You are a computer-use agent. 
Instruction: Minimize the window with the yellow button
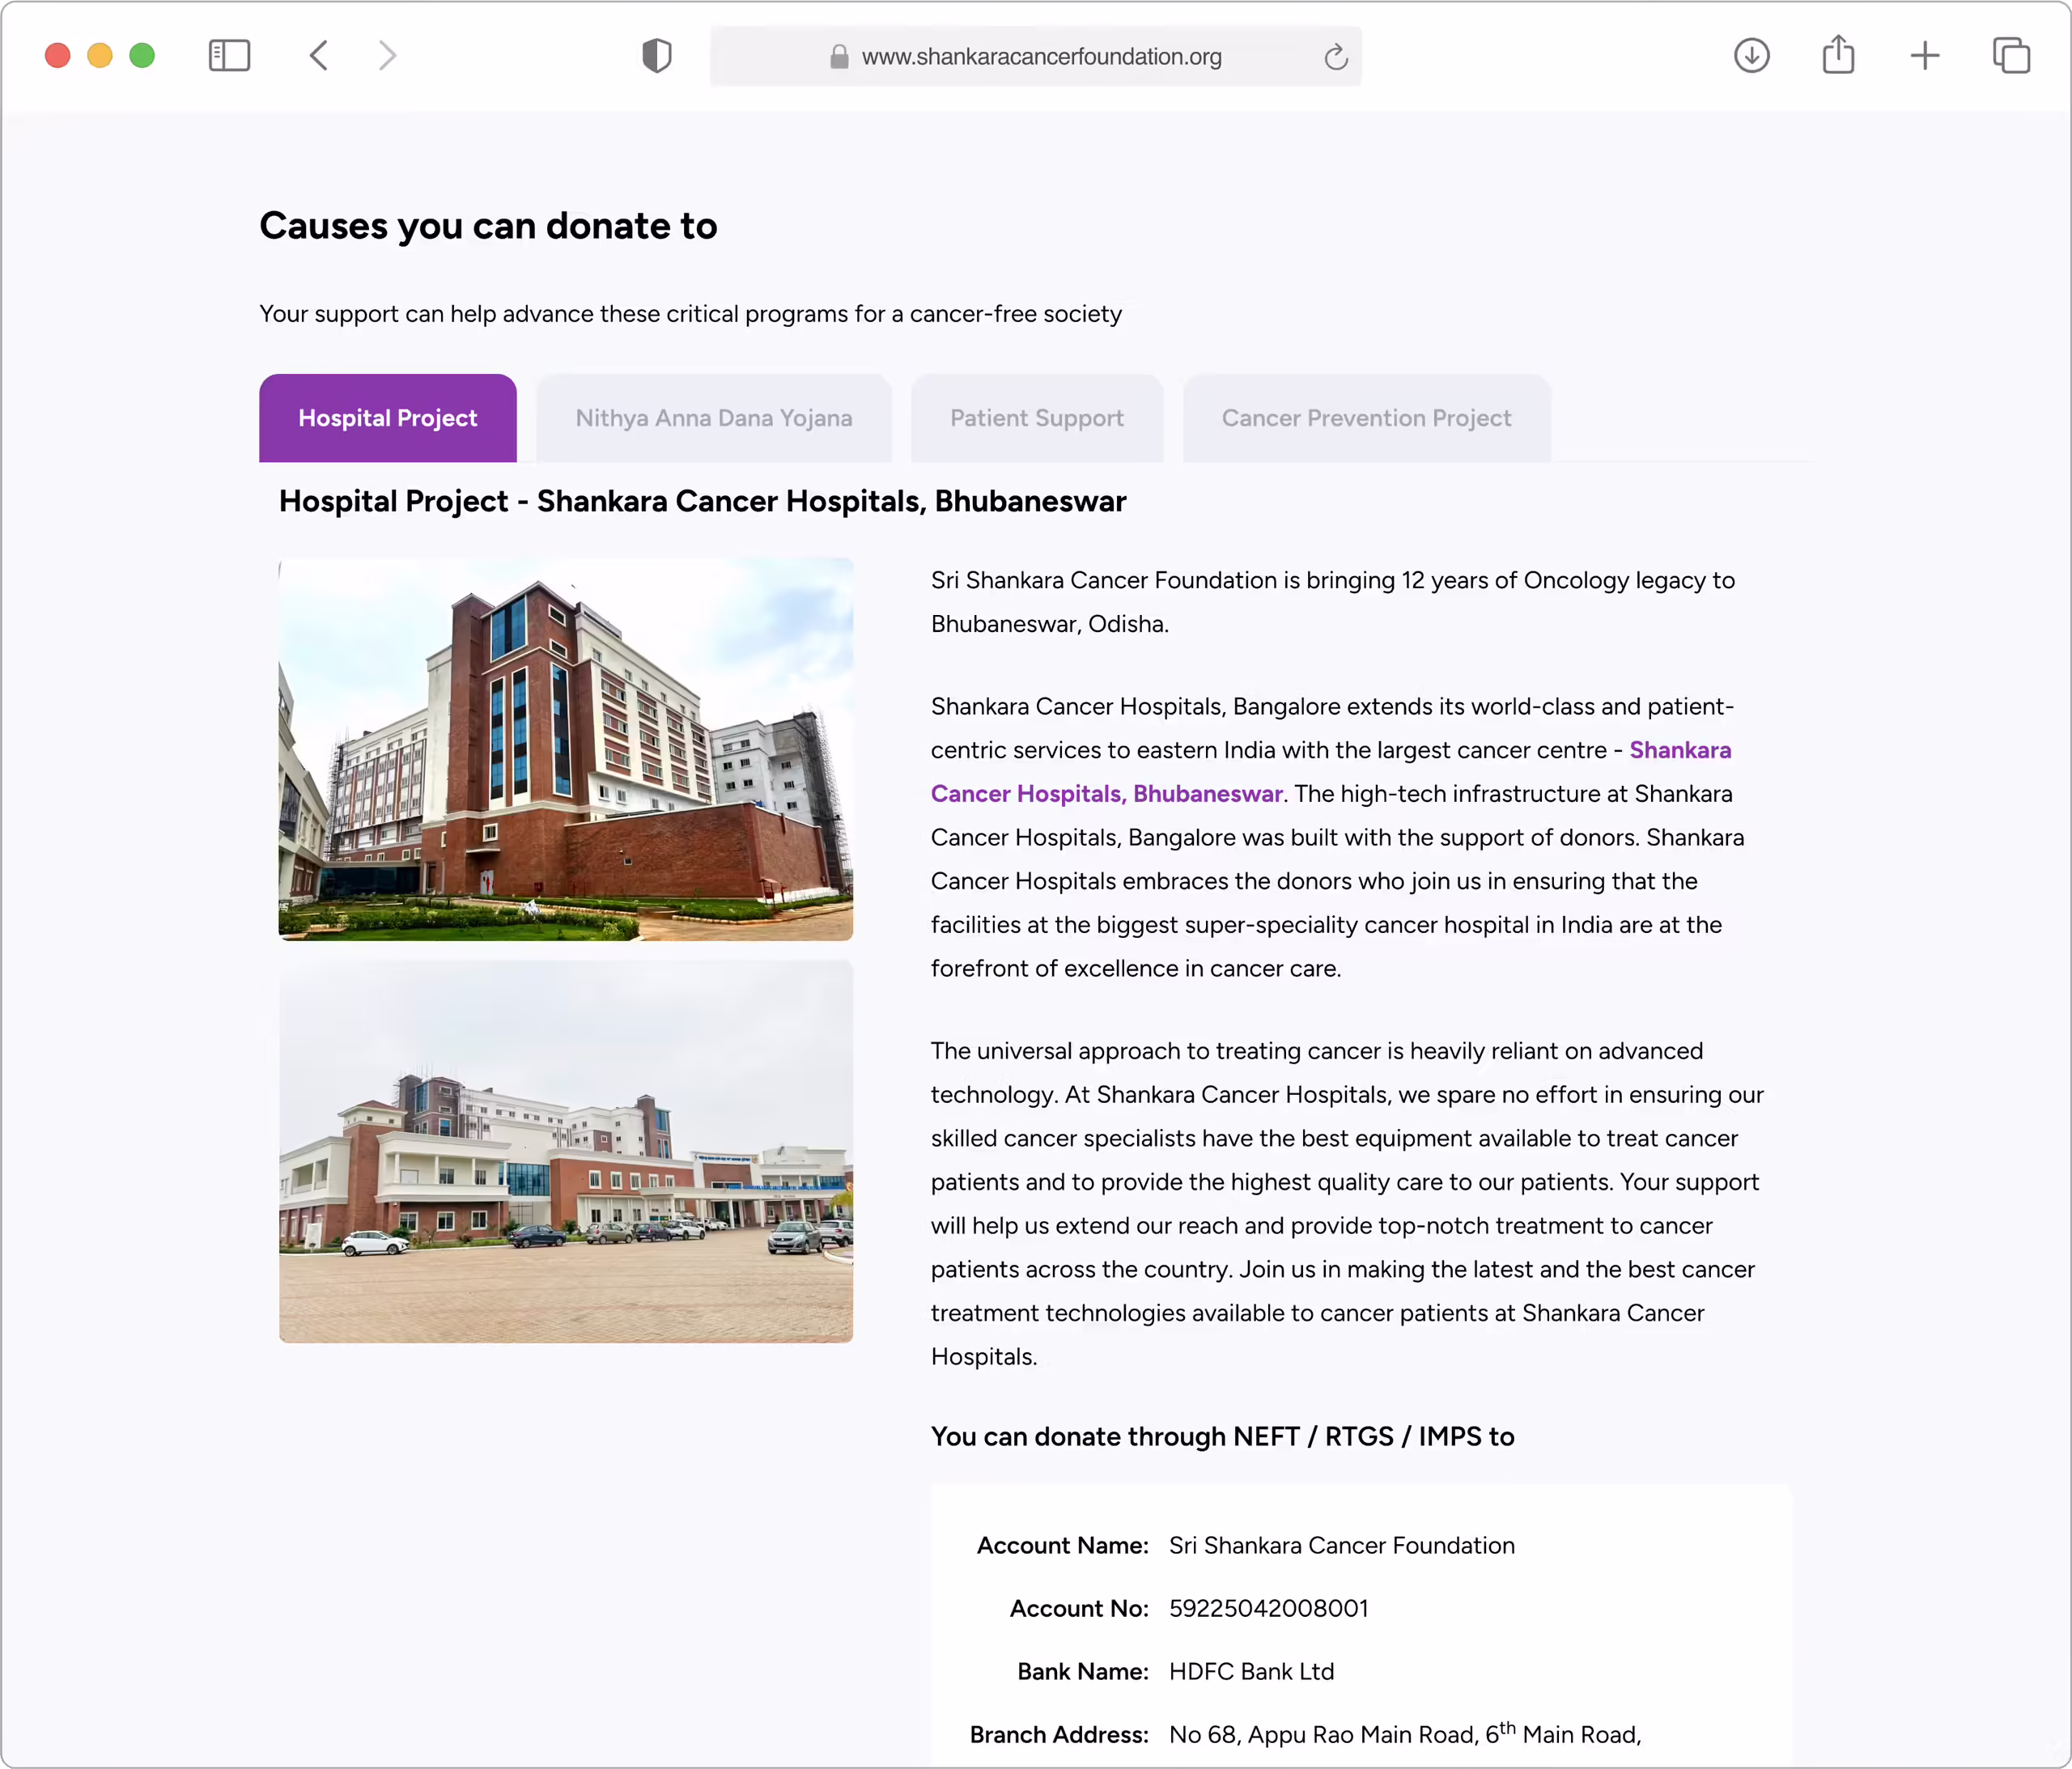coord(100,56)
